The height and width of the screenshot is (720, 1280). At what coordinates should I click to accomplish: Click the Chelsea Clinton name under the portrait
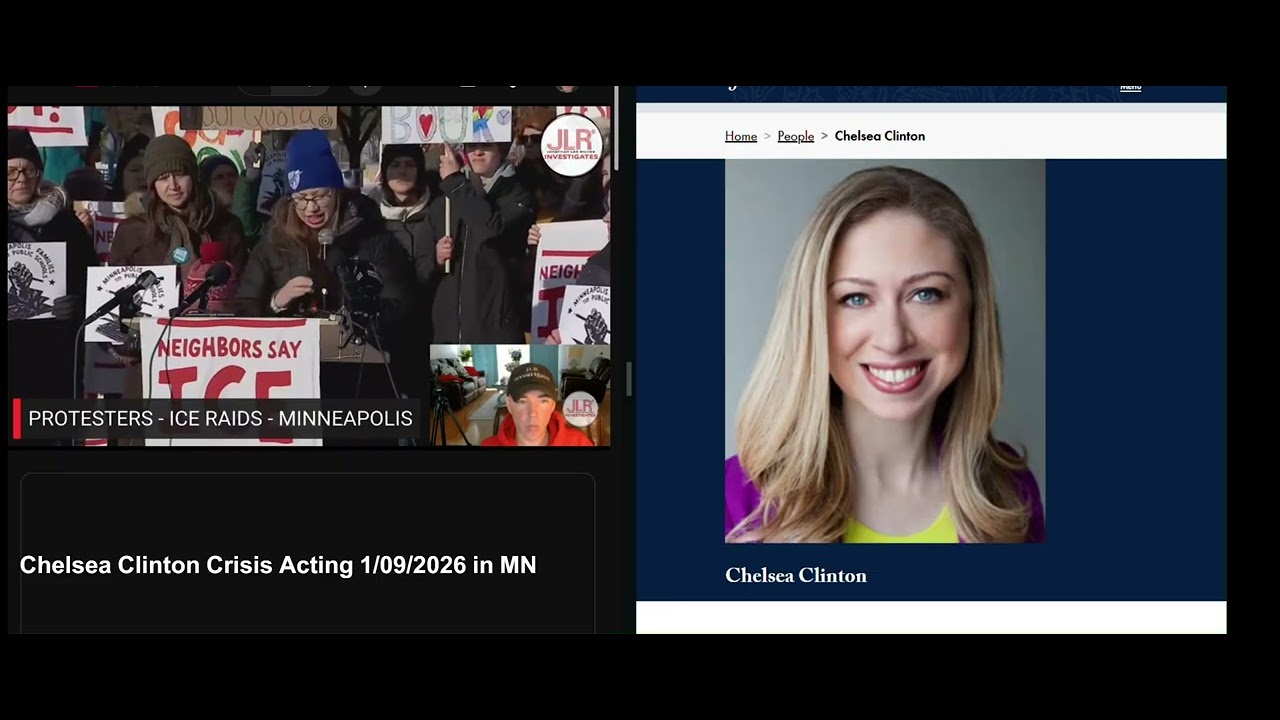796,575
